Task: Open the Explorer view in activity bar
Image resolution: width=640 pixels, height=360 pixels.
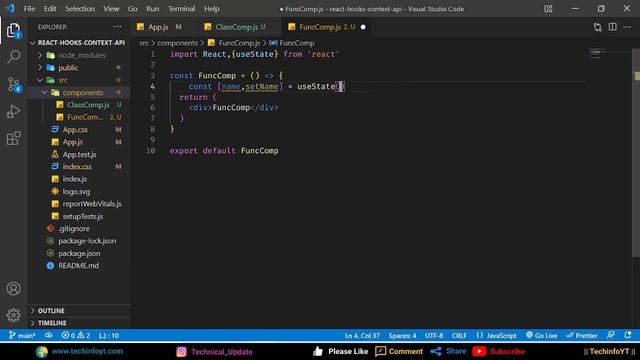Action: point(13,30)
